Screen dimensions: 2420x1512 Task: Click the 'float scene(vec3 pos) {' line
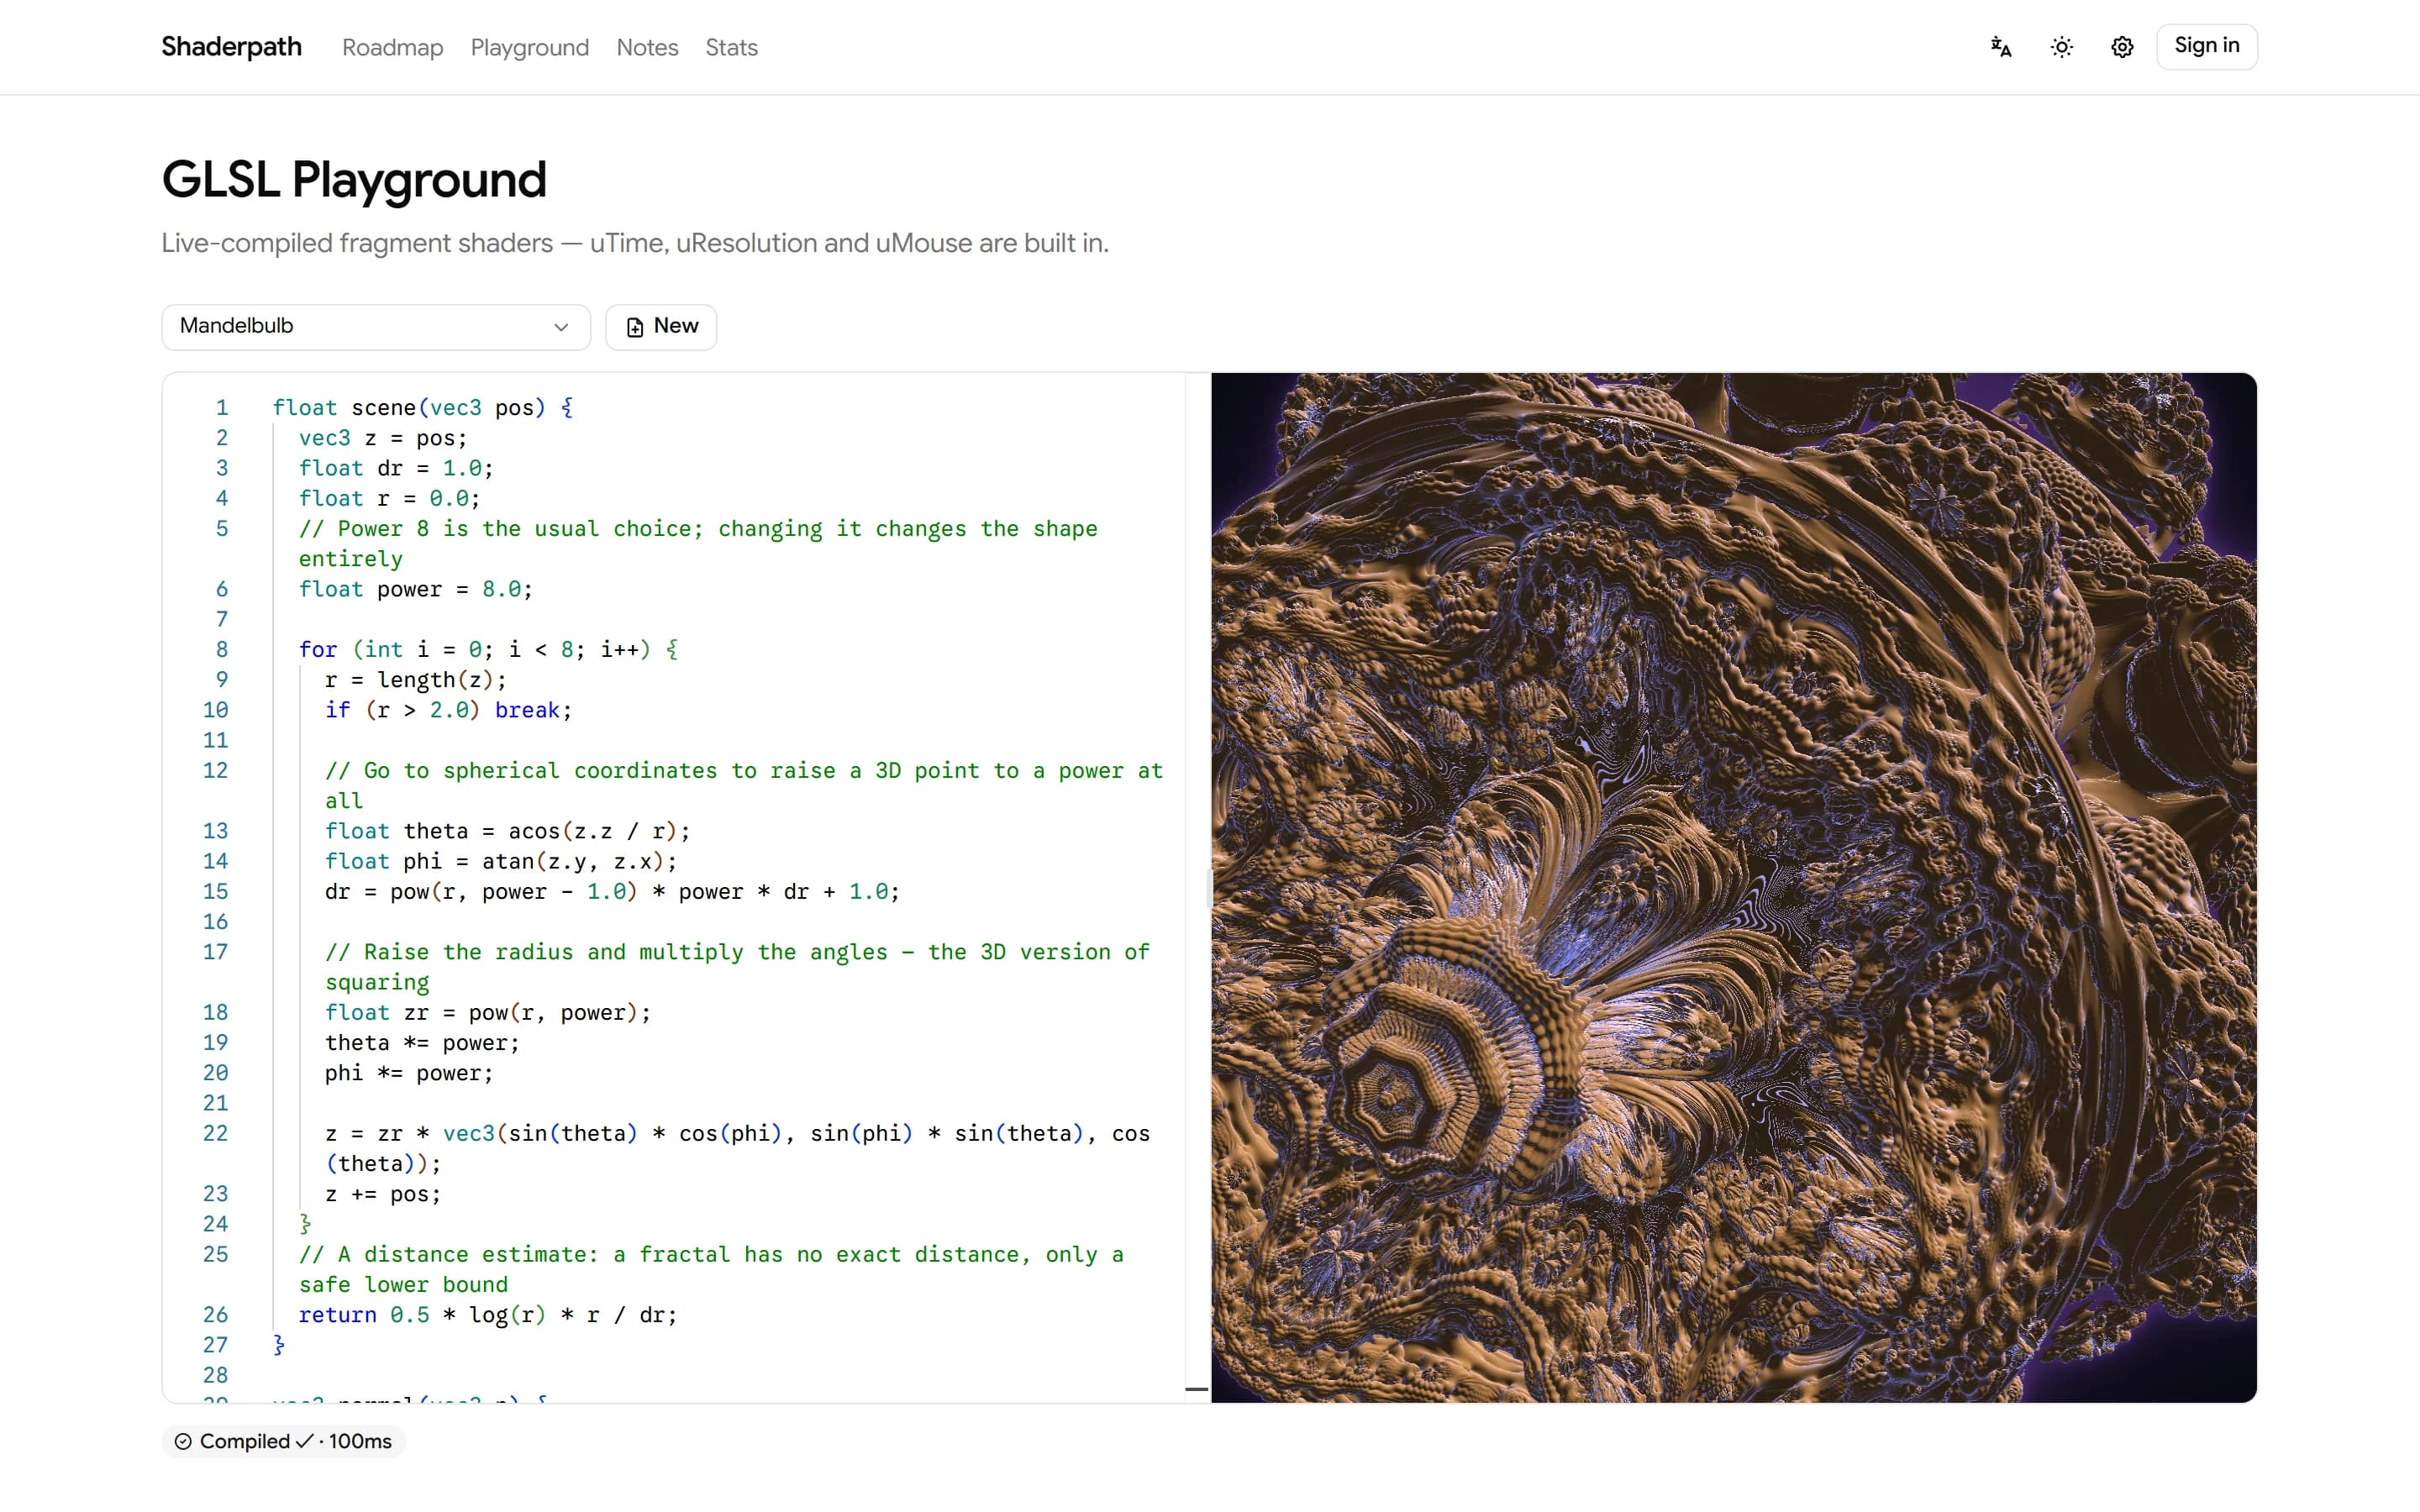(423, 408)
